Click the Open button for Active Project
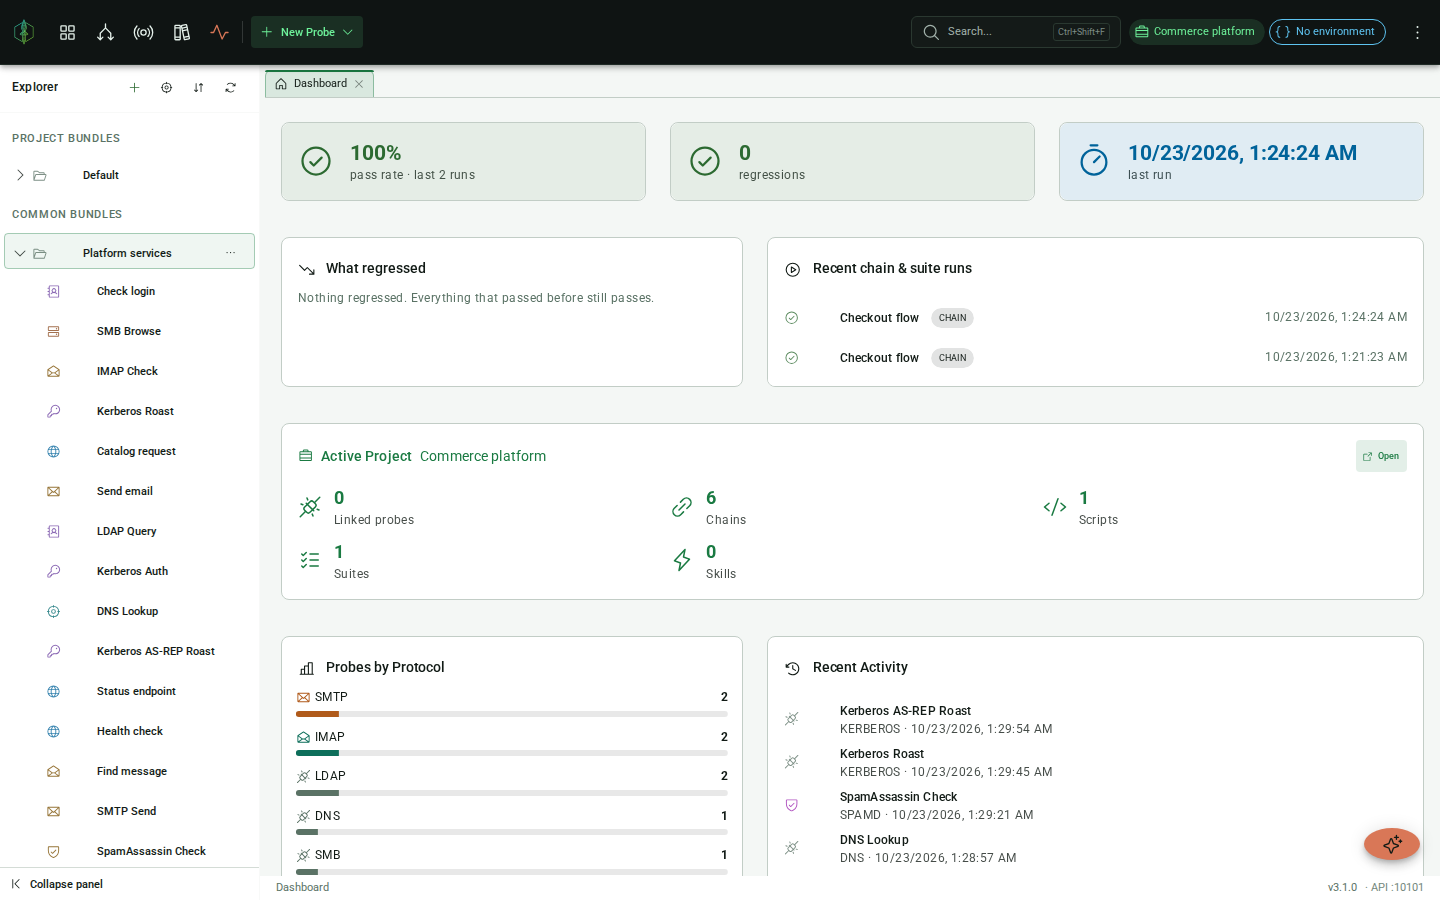Screen dimensions: 1440x900 pos(1381,456)
